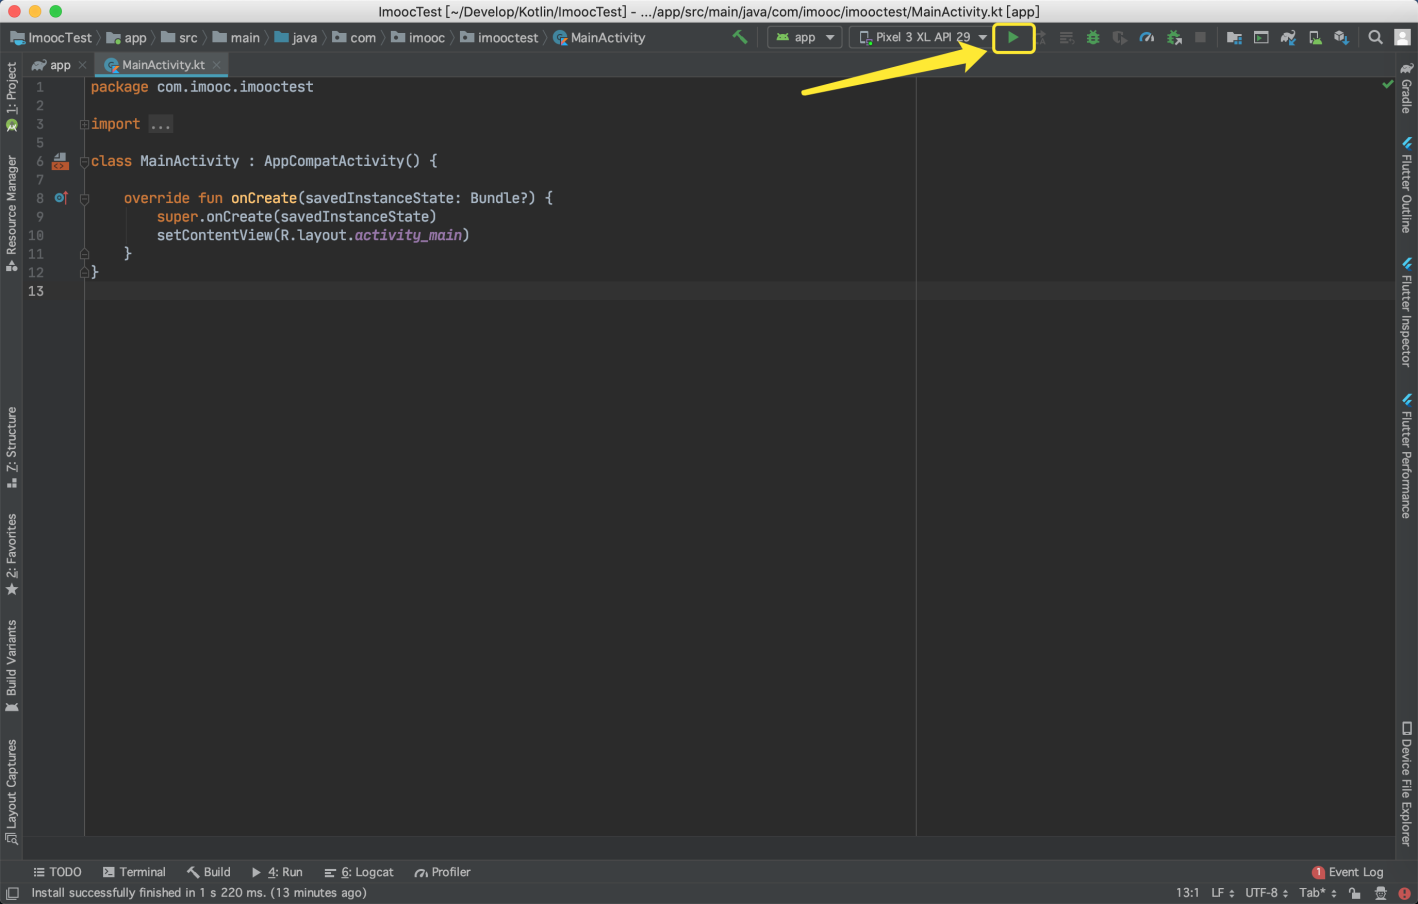Click Run with Coverage icon
Image resolution: width=1418 pixels, height=904 pixels.
click(x=1120, y=37)
